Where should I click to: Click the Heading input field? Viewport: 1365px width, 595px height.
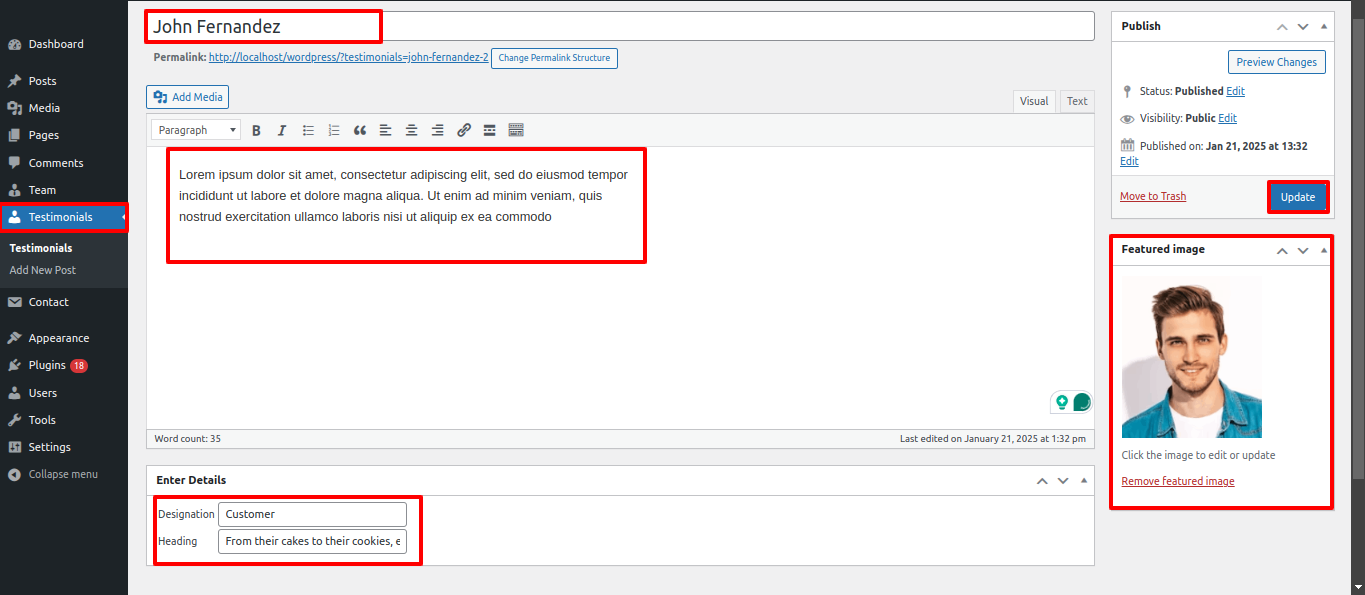click(x=312, y=541)
